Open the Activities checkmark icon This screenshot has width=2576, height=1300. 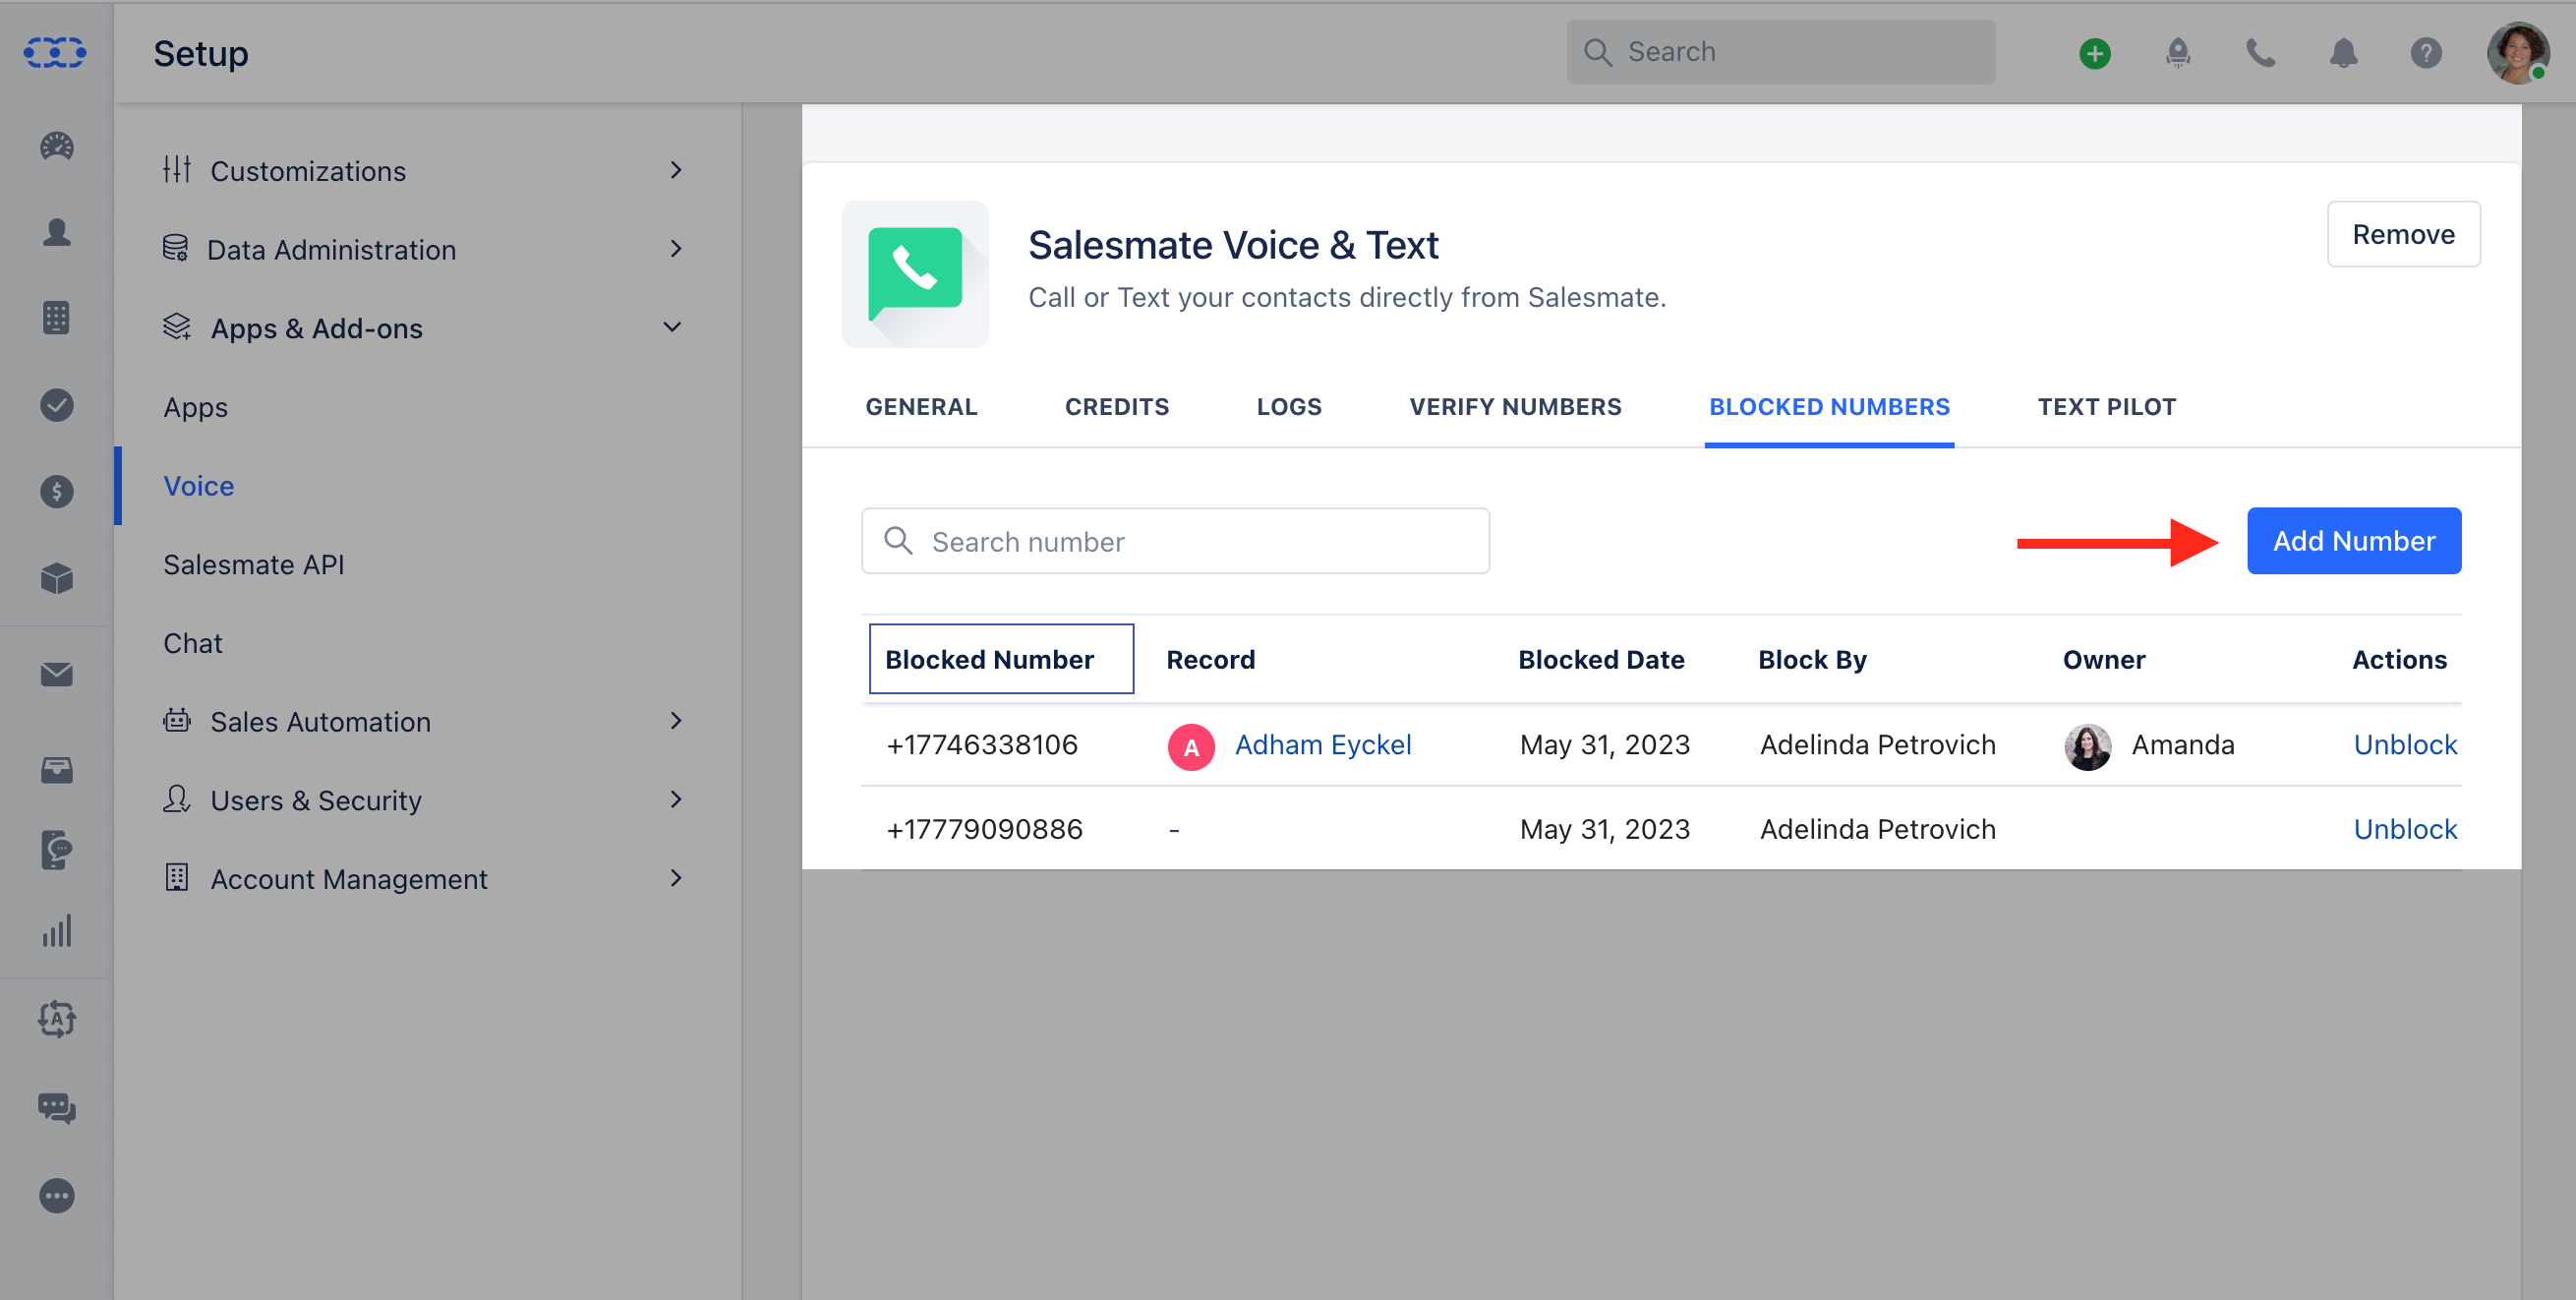point(57,405)
